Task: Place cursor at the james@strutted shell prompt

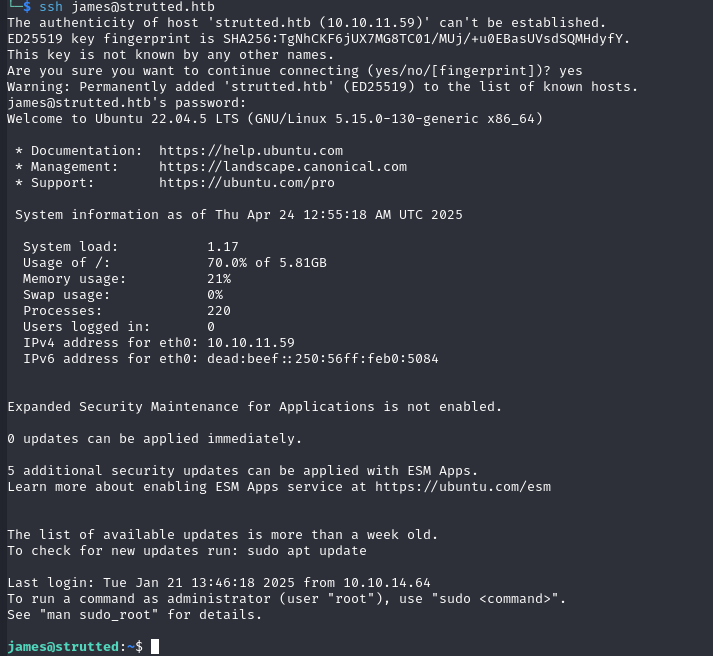Action: coord(75,646)
